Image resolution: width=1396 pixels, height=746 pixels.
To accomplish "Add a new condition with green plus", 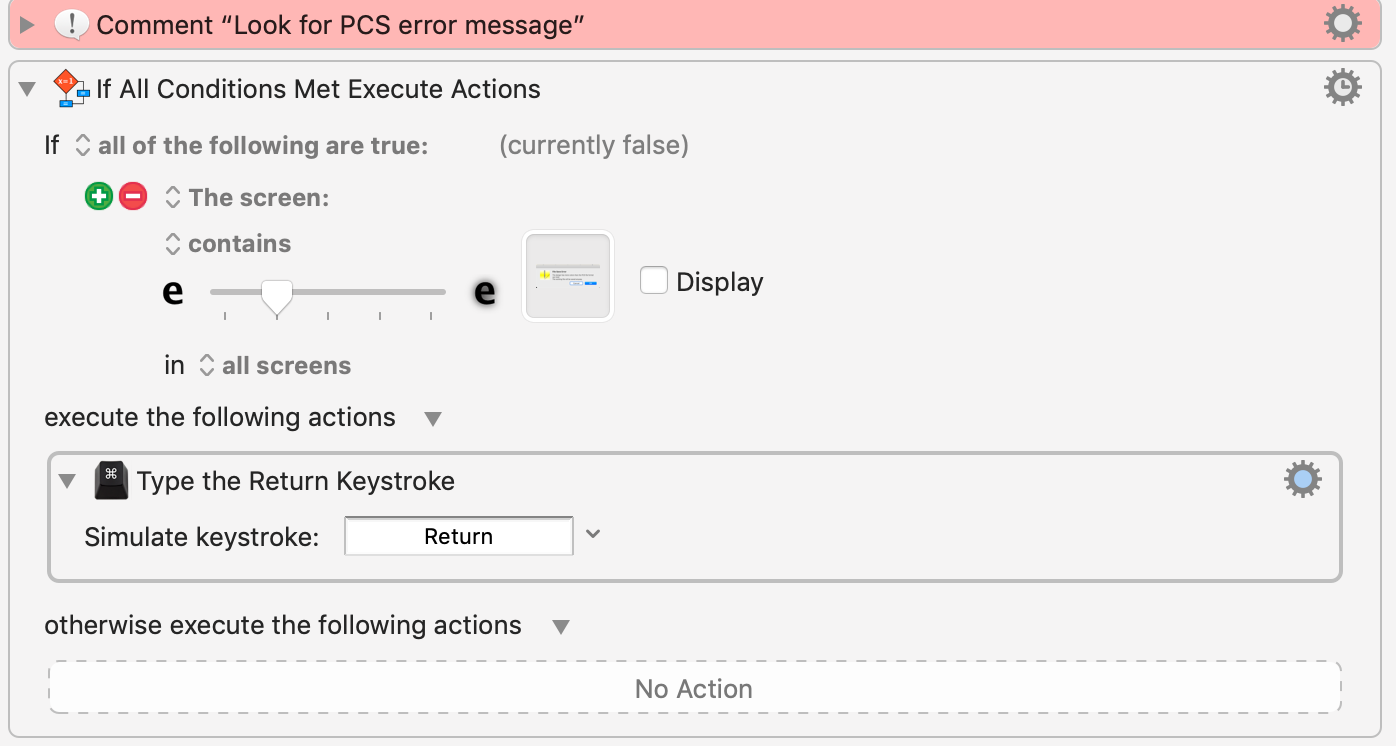I will [x=98, y=197].
